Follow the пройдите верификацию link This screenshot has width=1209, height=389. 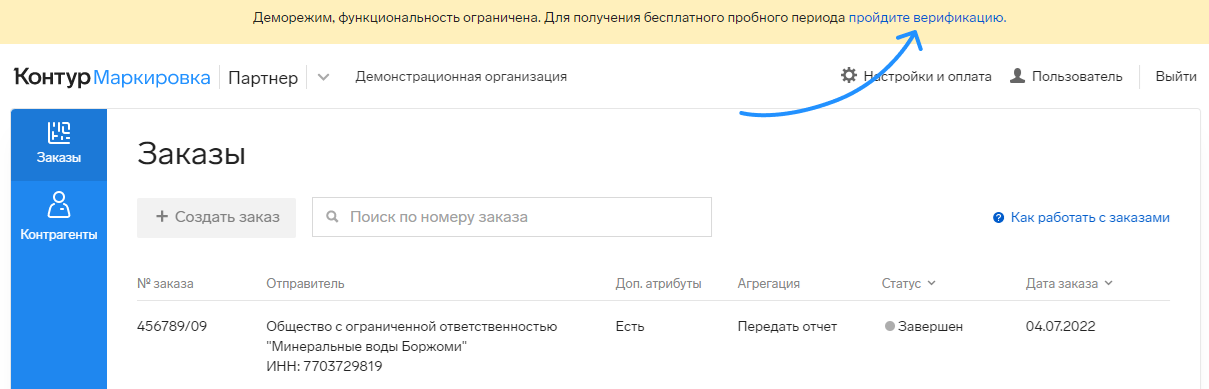pos(927,18)
